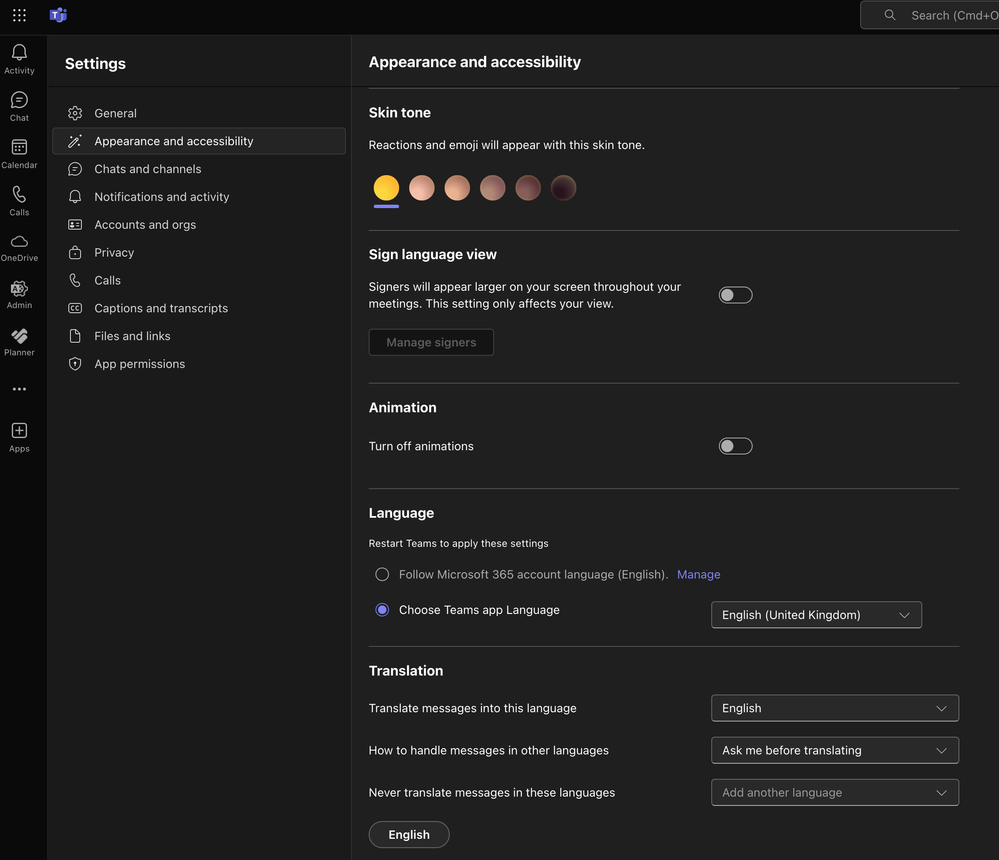
Task: Select the medium-light skin tone swatch
Action: coord(457,188)
